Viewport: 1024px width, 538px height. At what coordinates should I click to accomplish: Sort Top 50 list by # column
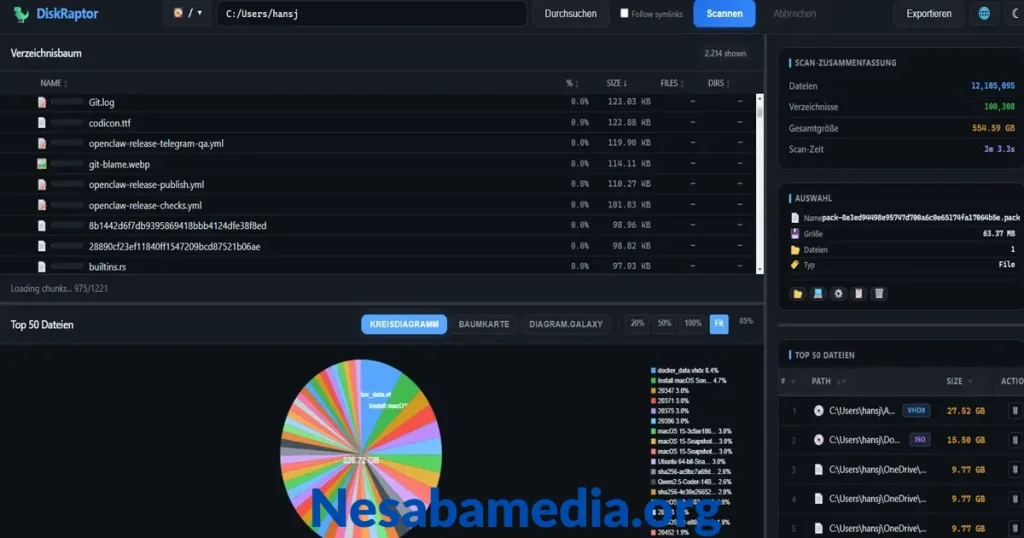click(787, 381)
